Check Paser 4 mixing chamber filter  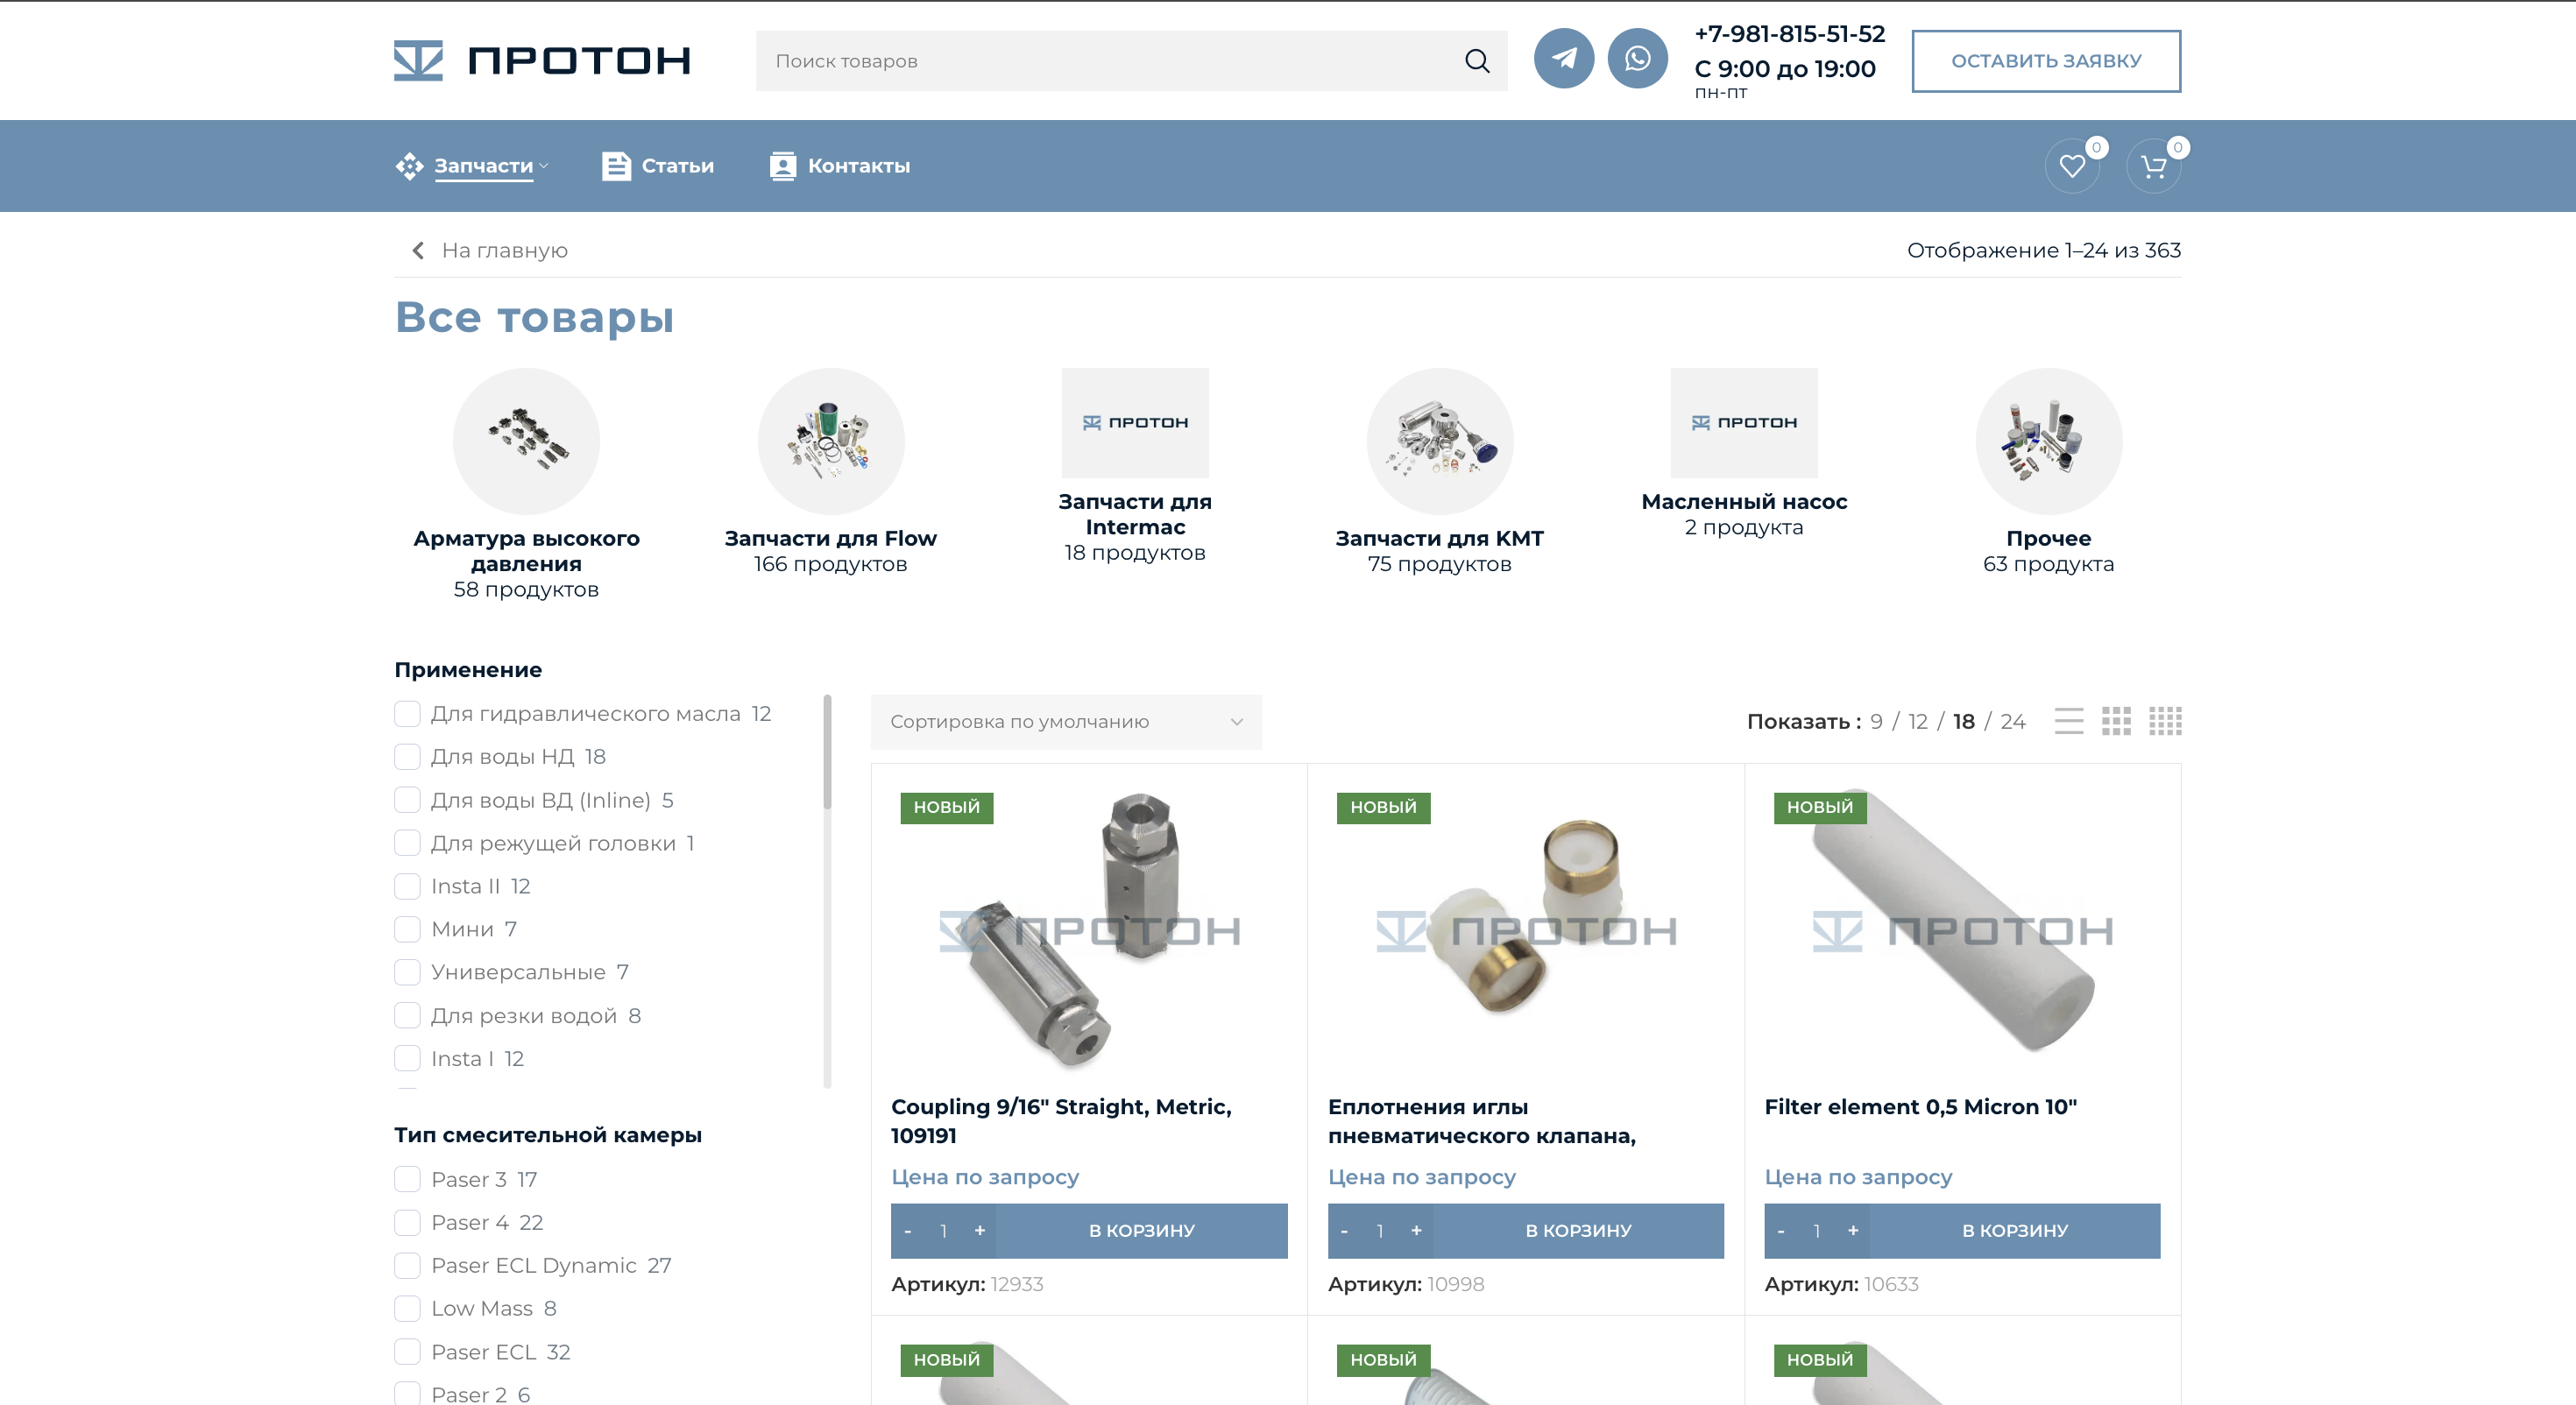tap(407, 1222)
